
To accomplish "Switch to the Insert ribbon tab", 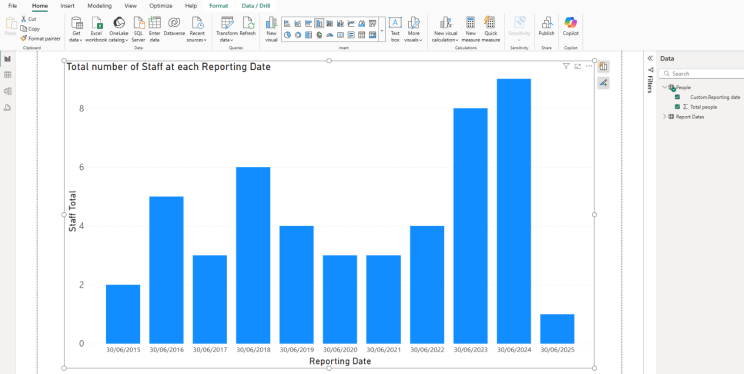I will pyautogui.click(x=67, y=6).
